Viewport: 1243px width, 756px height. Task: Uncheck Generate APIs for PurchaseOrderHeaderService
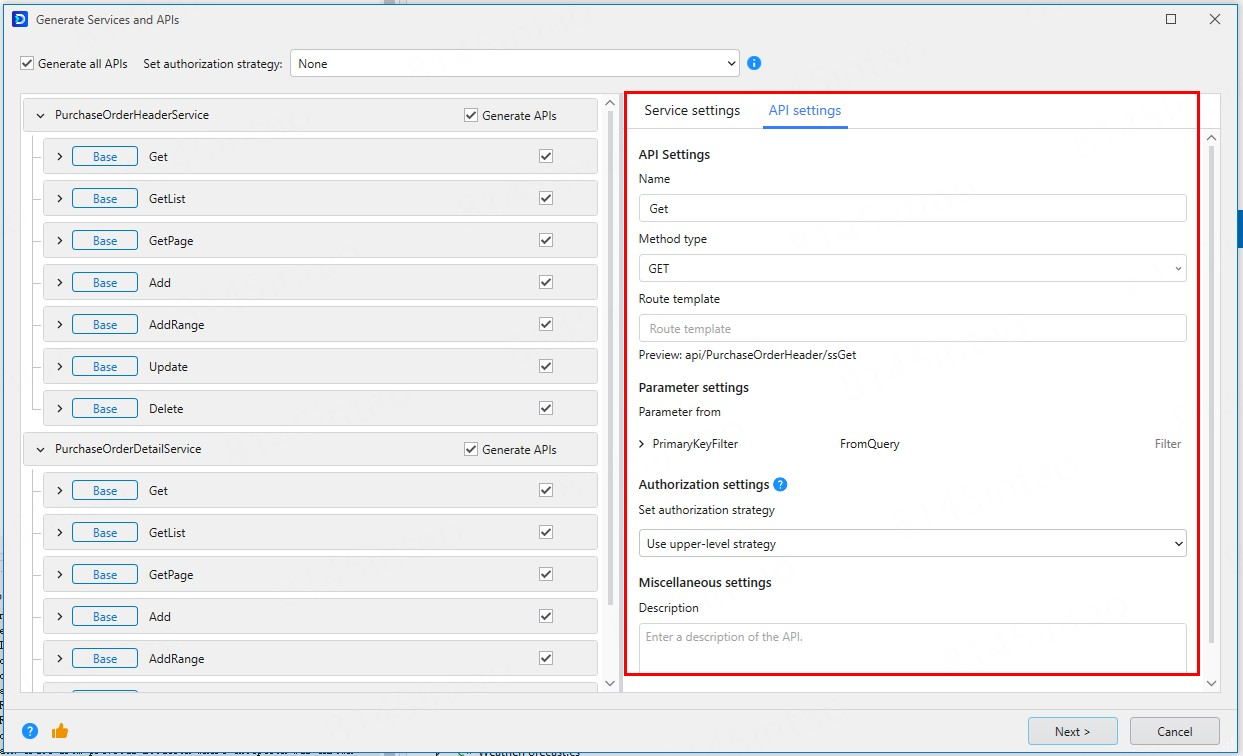point(471,115)
